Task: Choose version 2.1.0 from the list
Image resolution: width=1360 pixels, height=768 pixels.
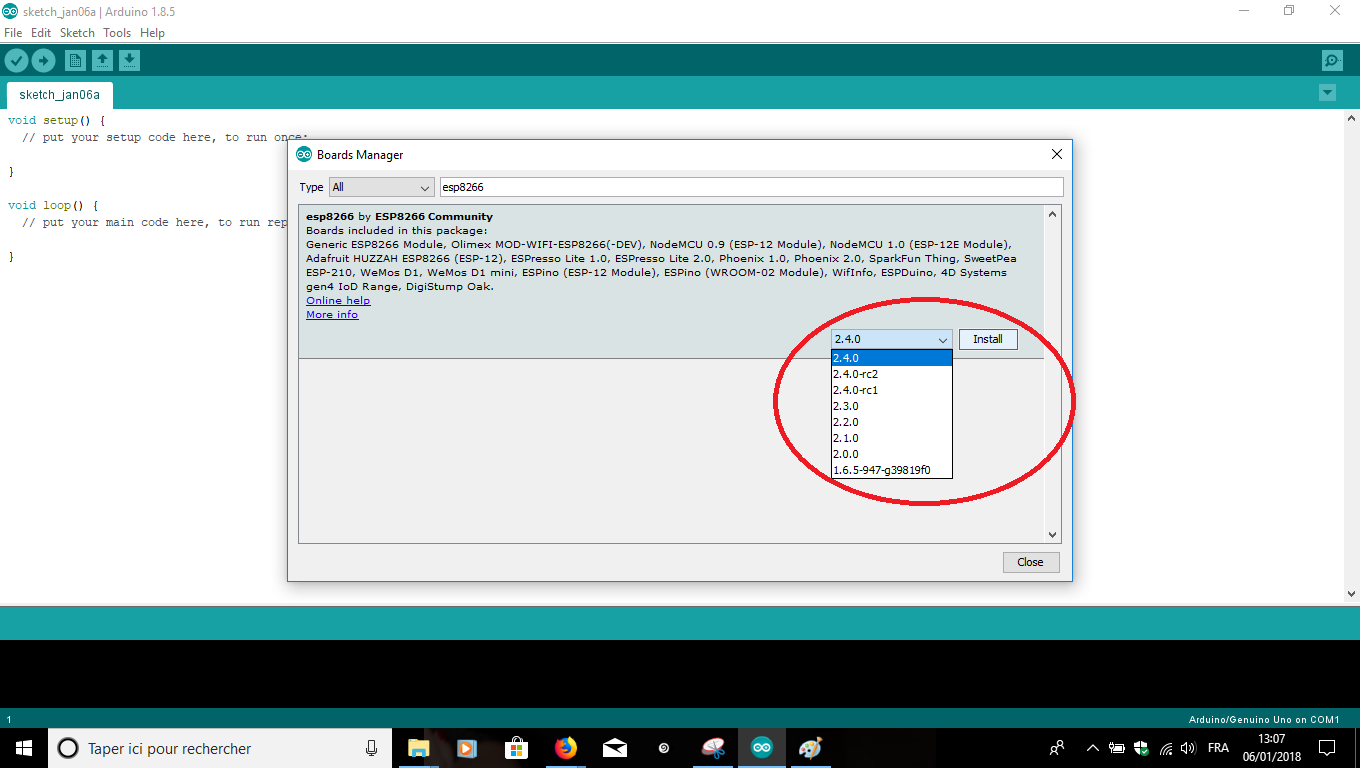Action: point(891,438)
